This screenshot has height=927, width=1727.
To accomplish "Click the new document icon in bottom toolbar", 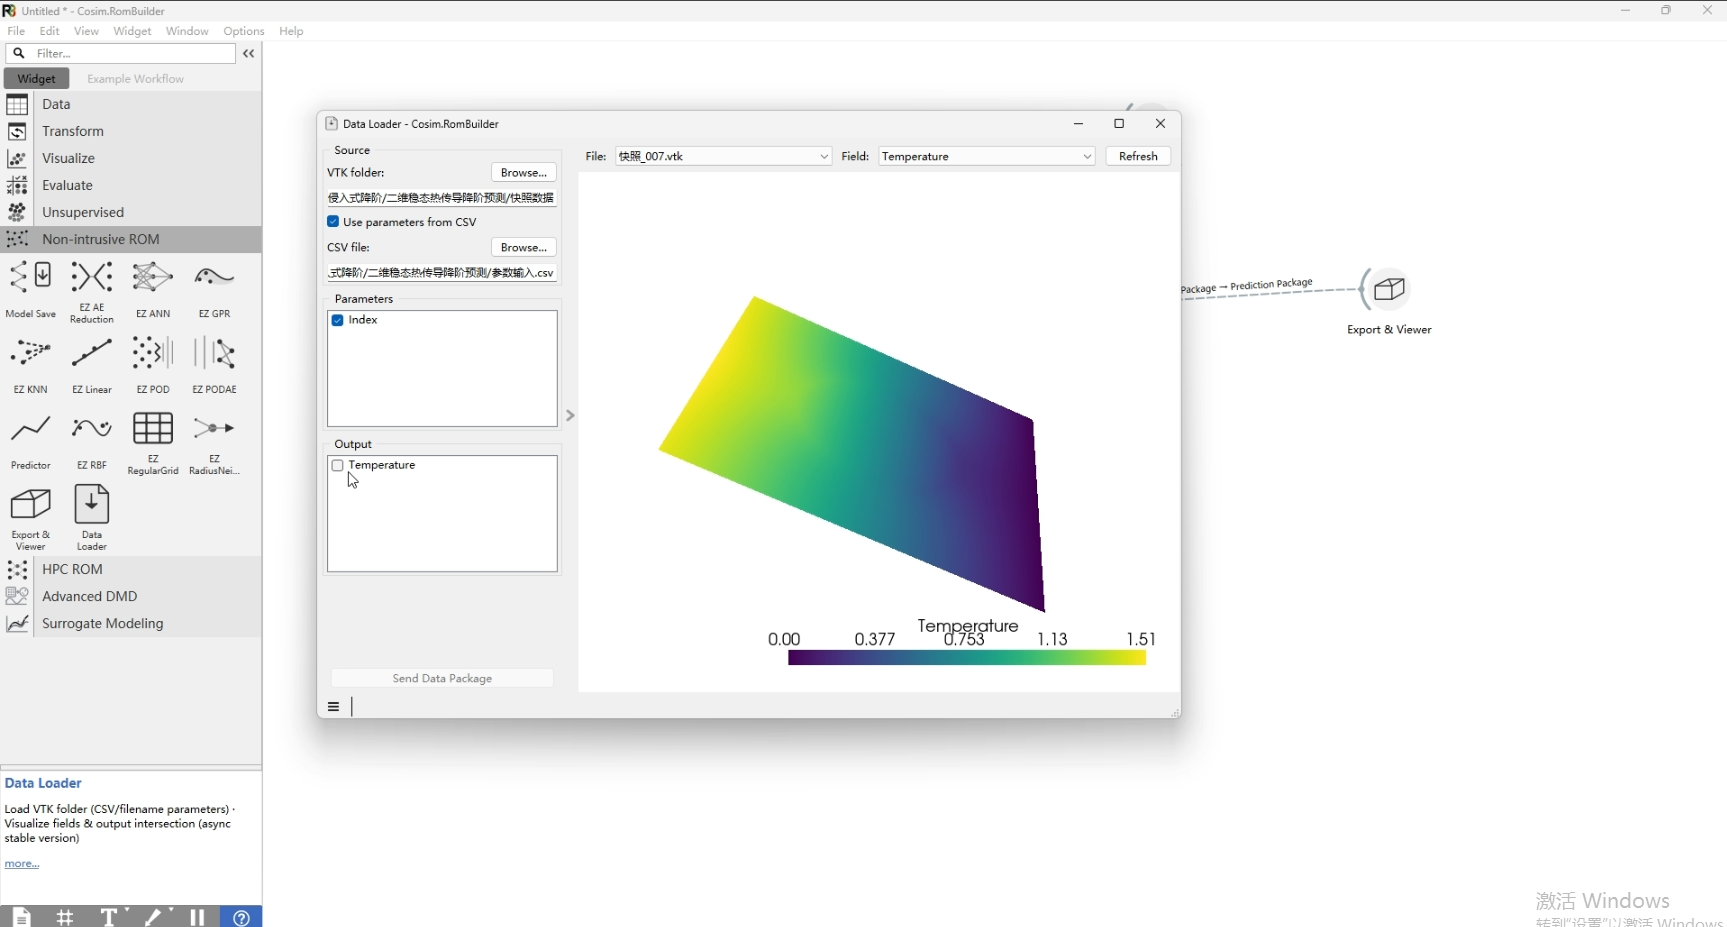I will point(21,917).
